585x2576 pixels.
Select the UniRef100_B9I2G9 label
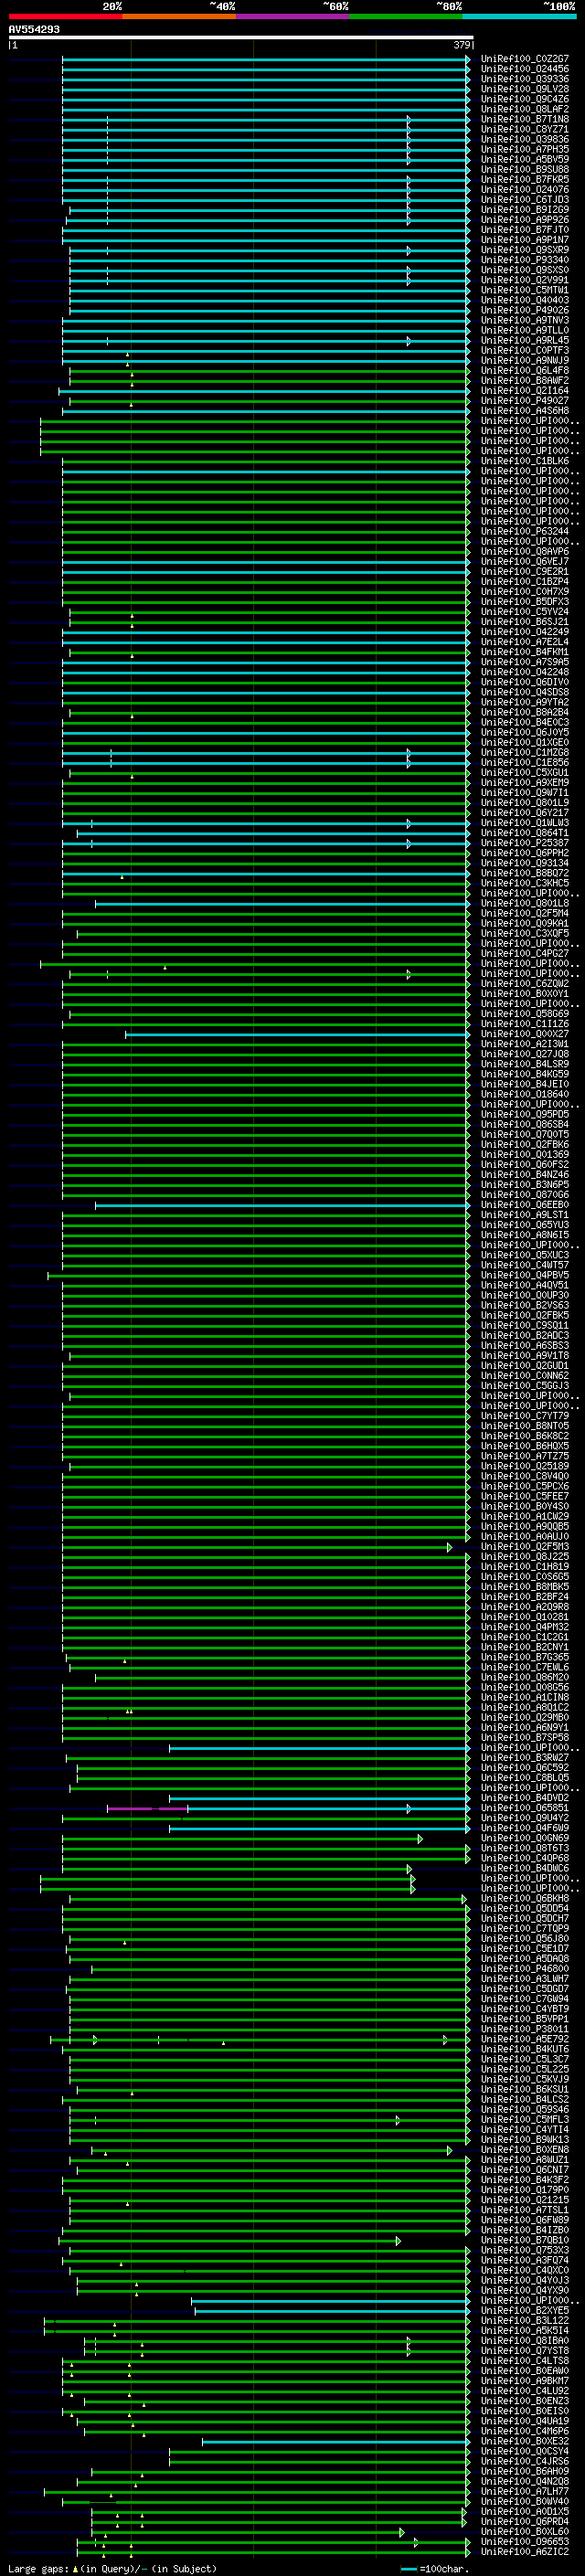[x=525, y=209]
